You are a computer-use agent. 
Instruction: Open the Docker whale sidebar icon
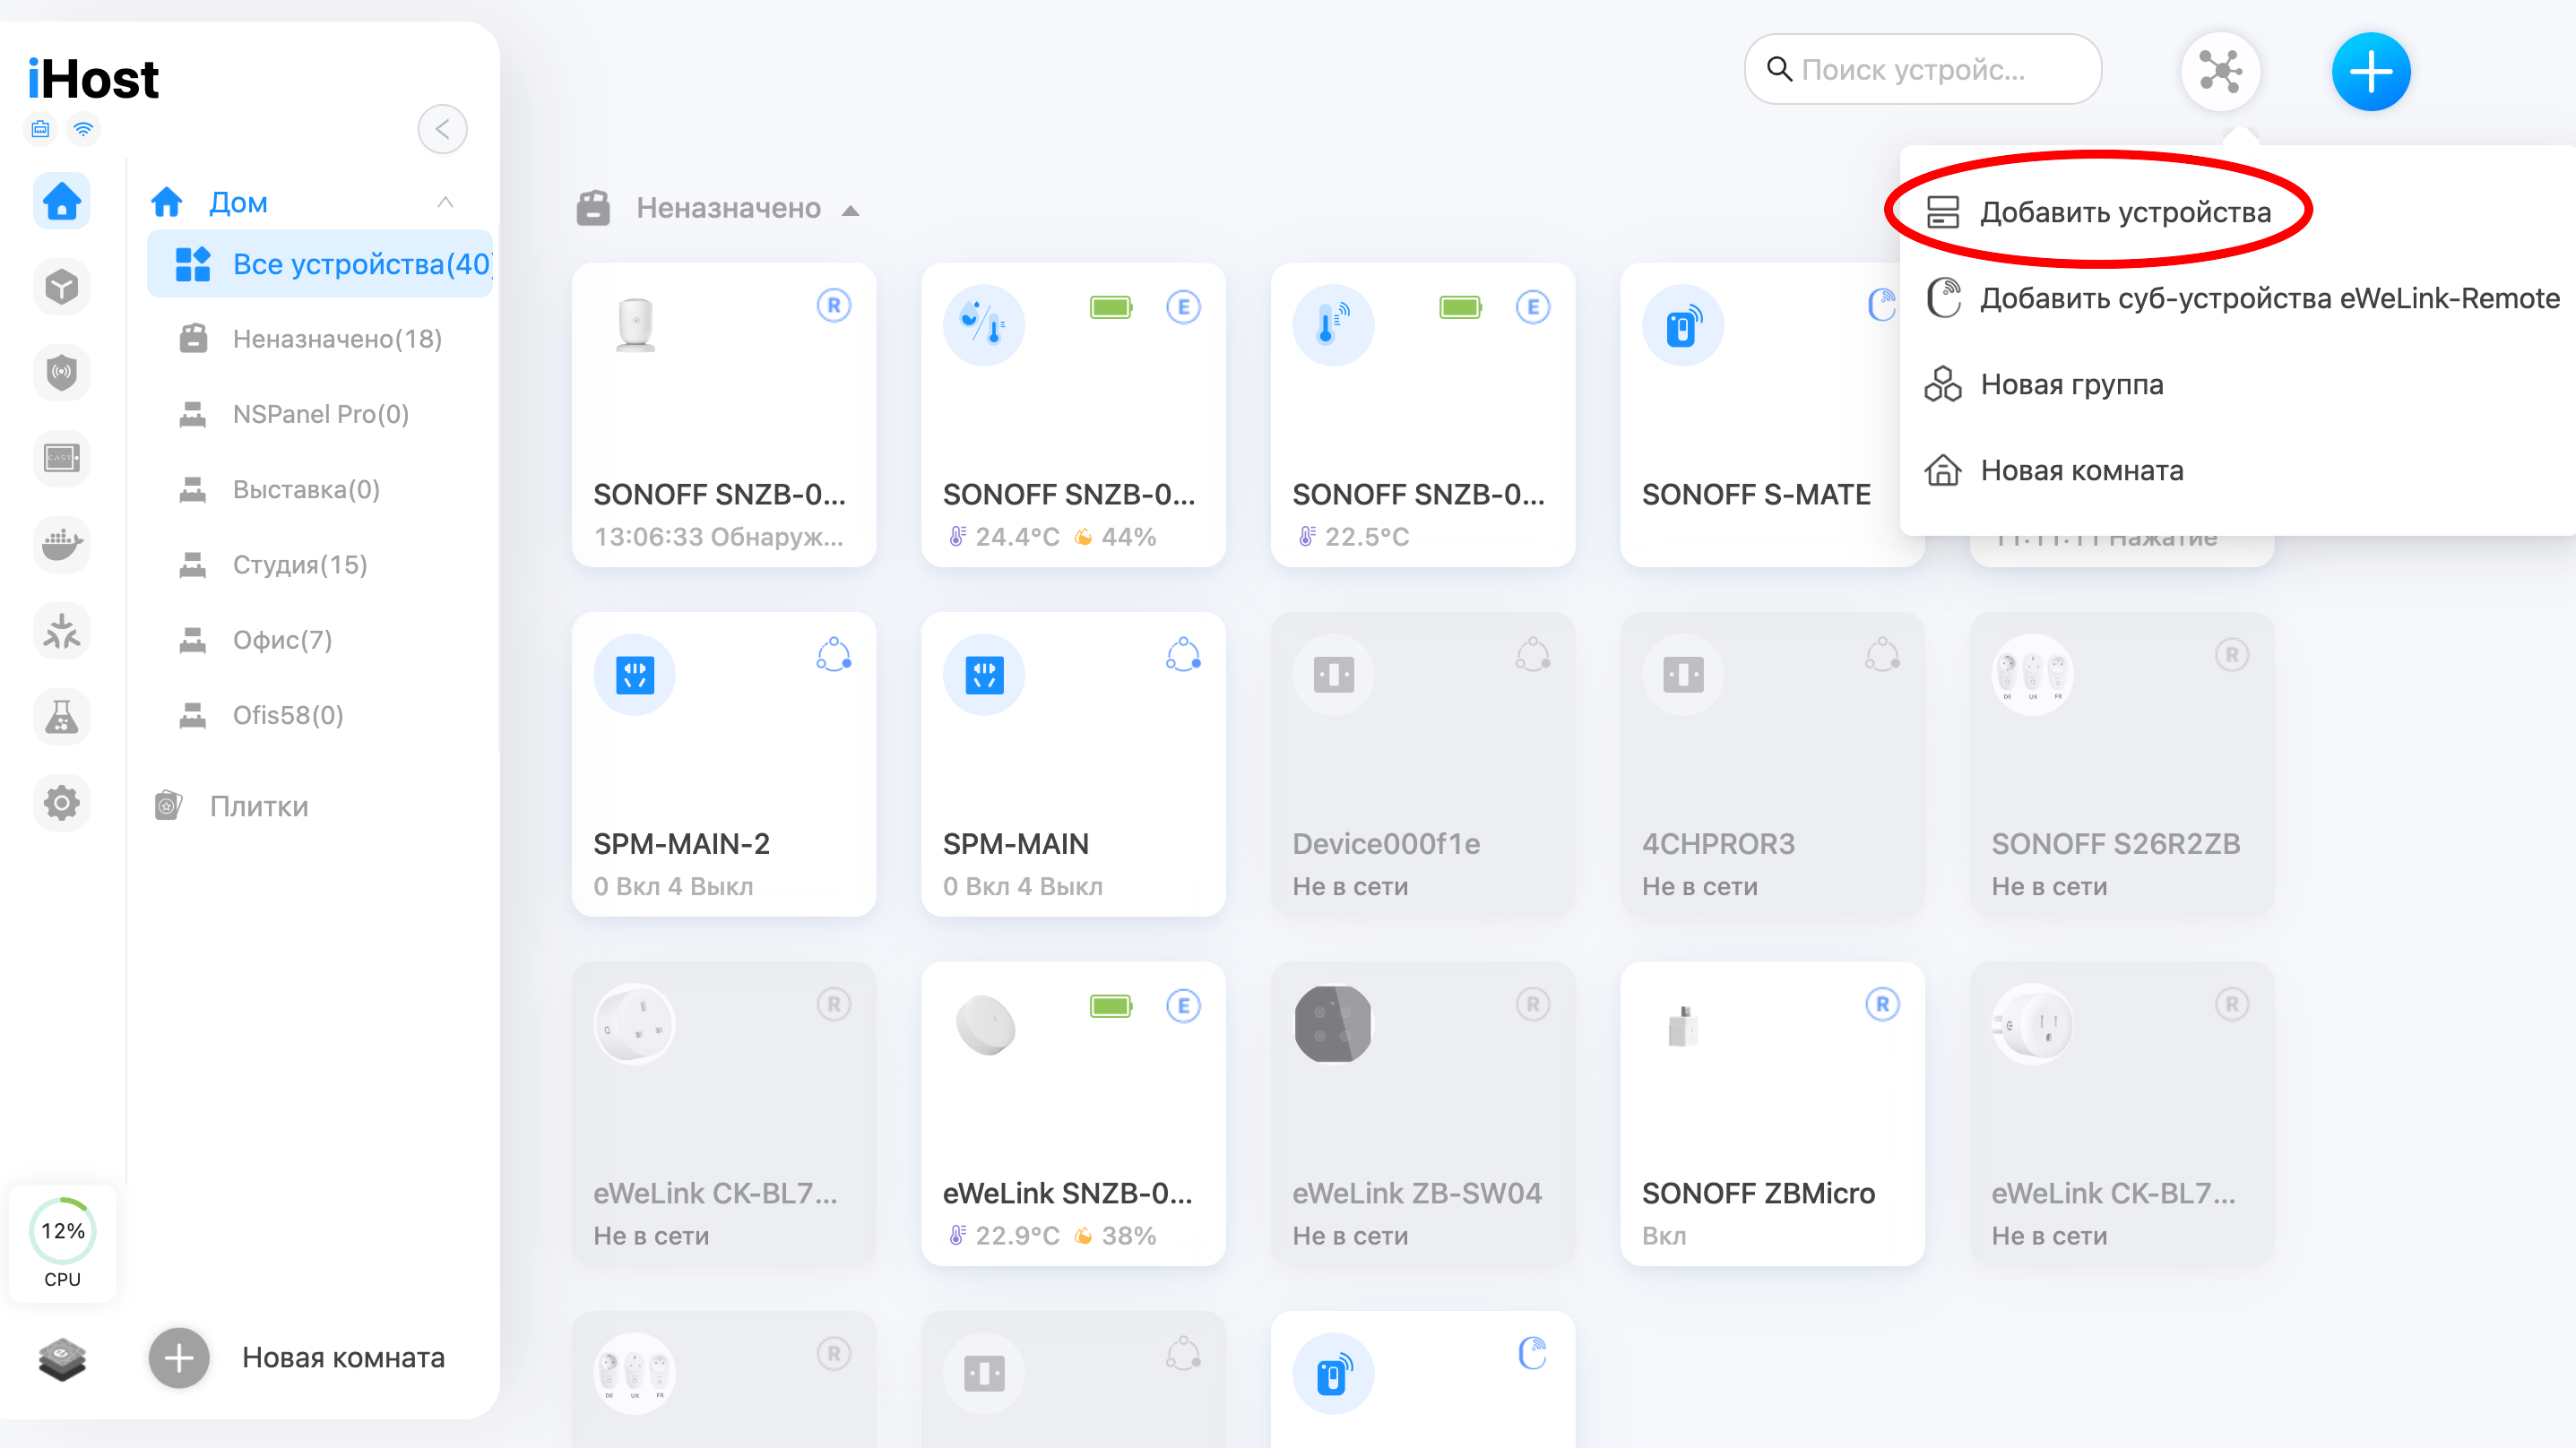62,545
